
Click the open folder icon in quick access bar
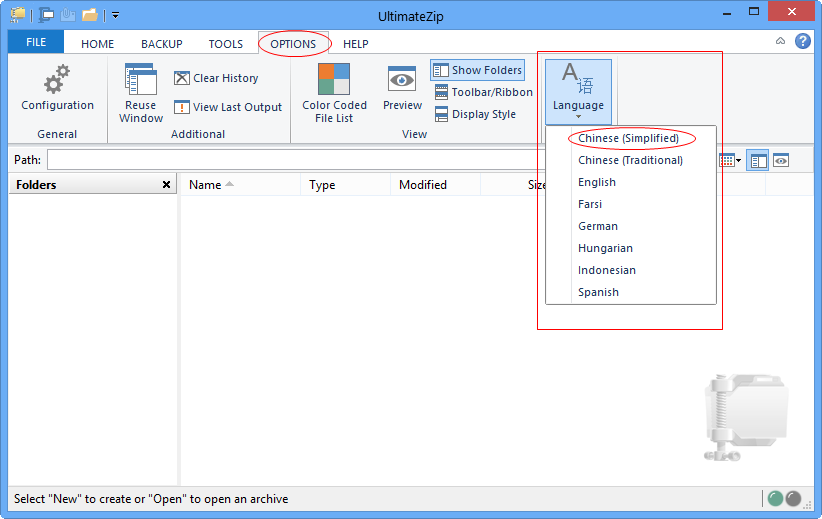tap(90, 15)
